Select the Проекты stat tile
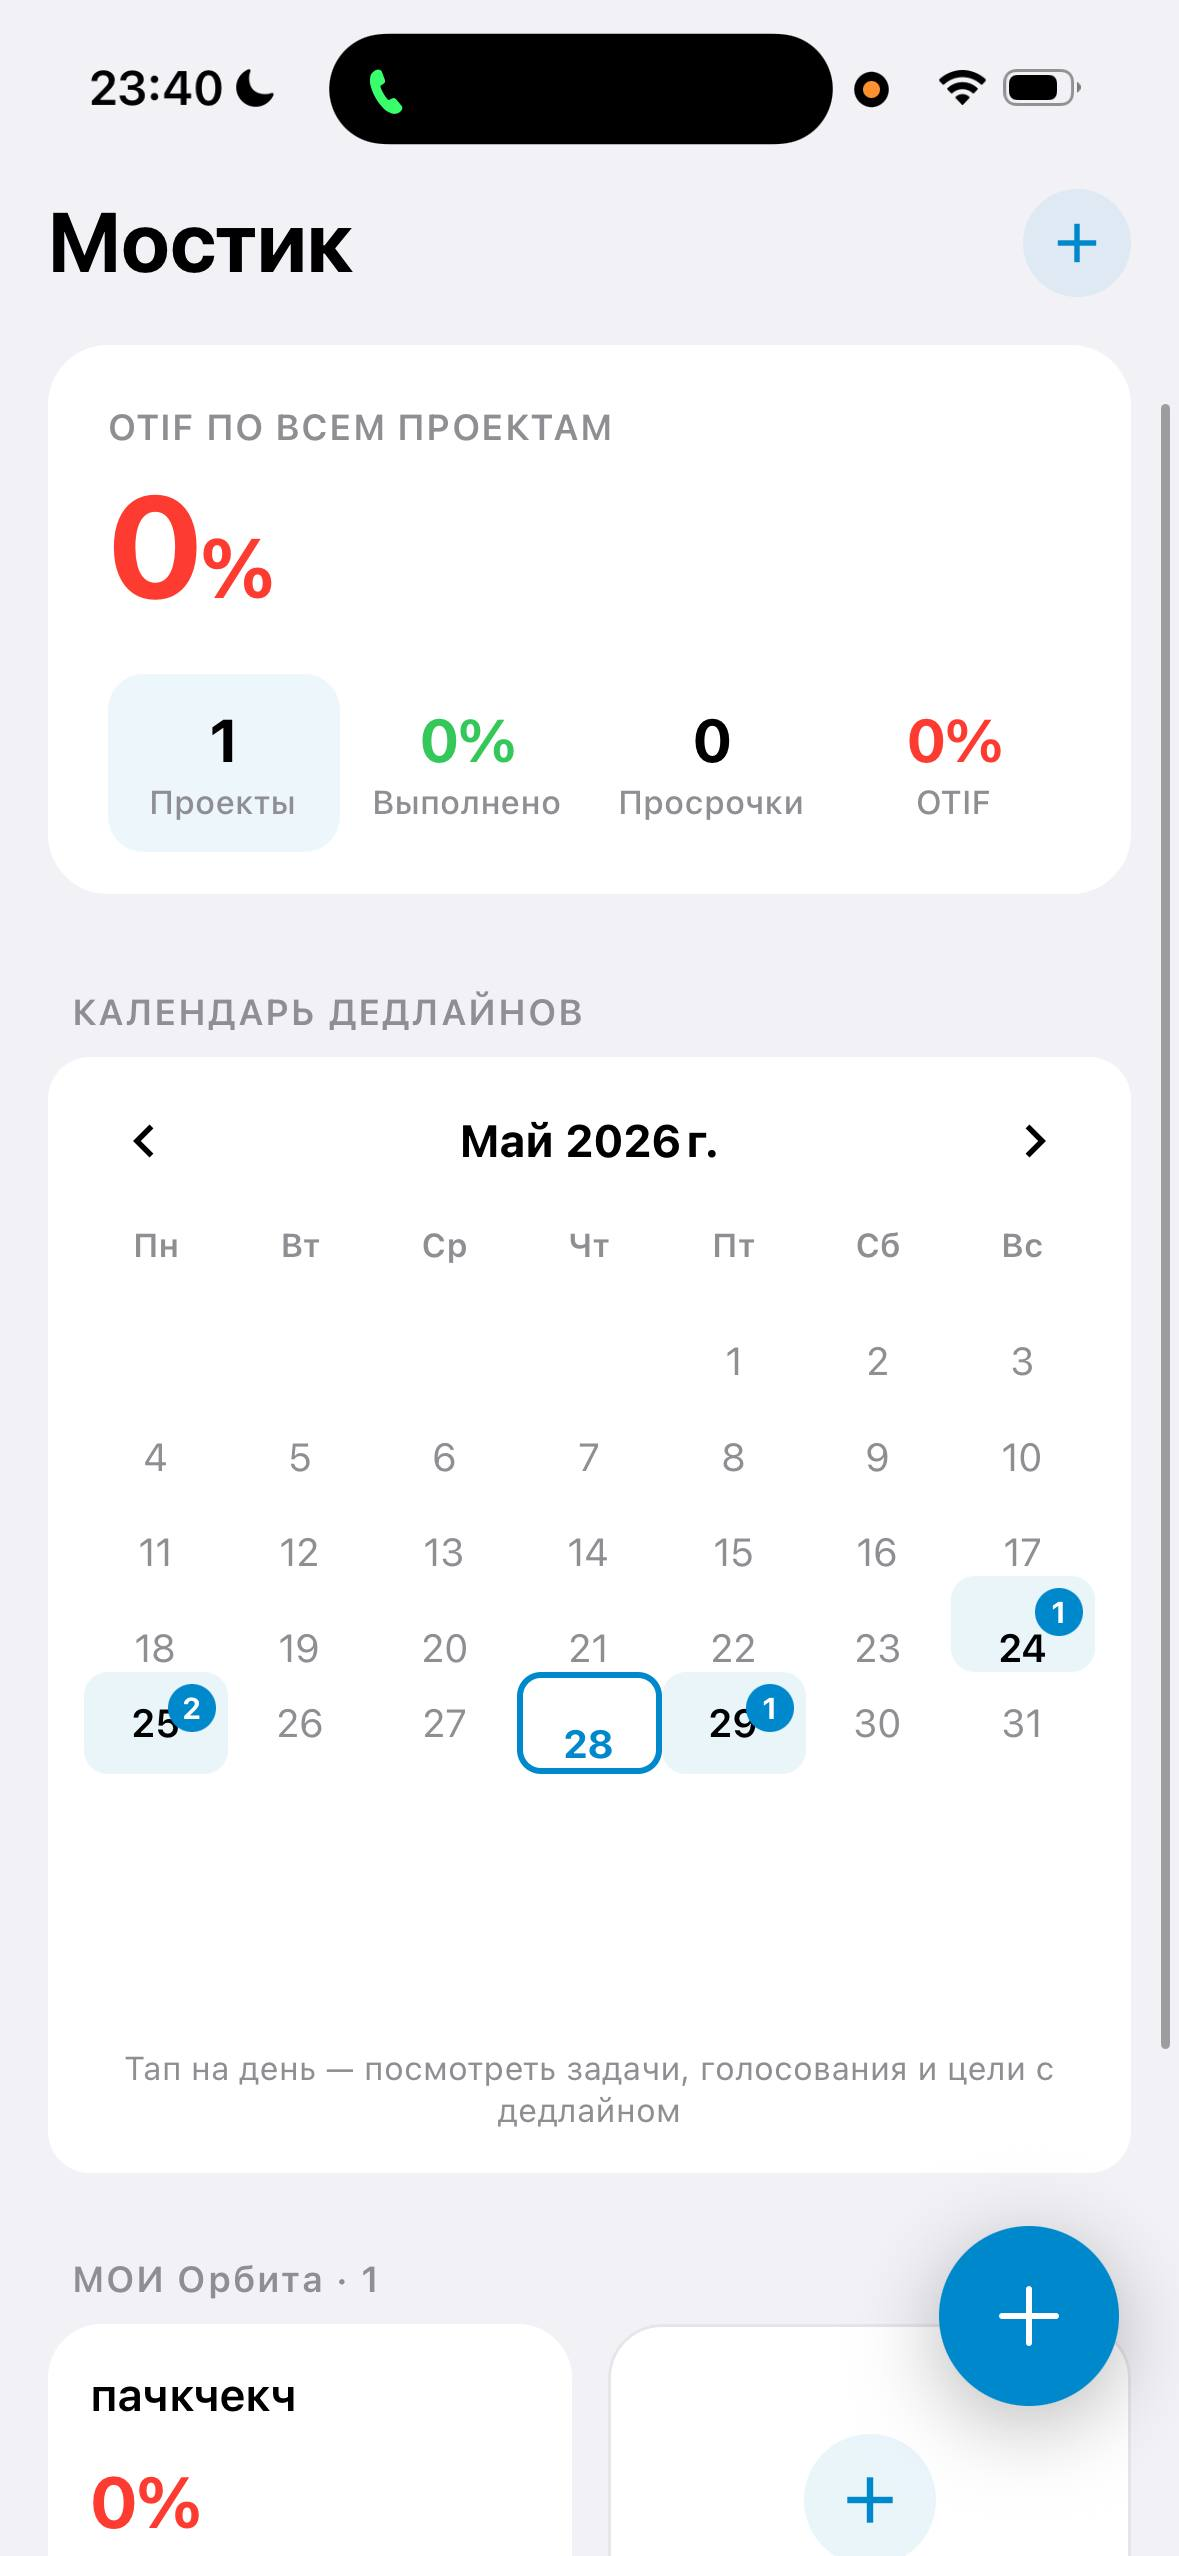Image resolution: width=1179 pixels, height=2556 pixels. 223,762
